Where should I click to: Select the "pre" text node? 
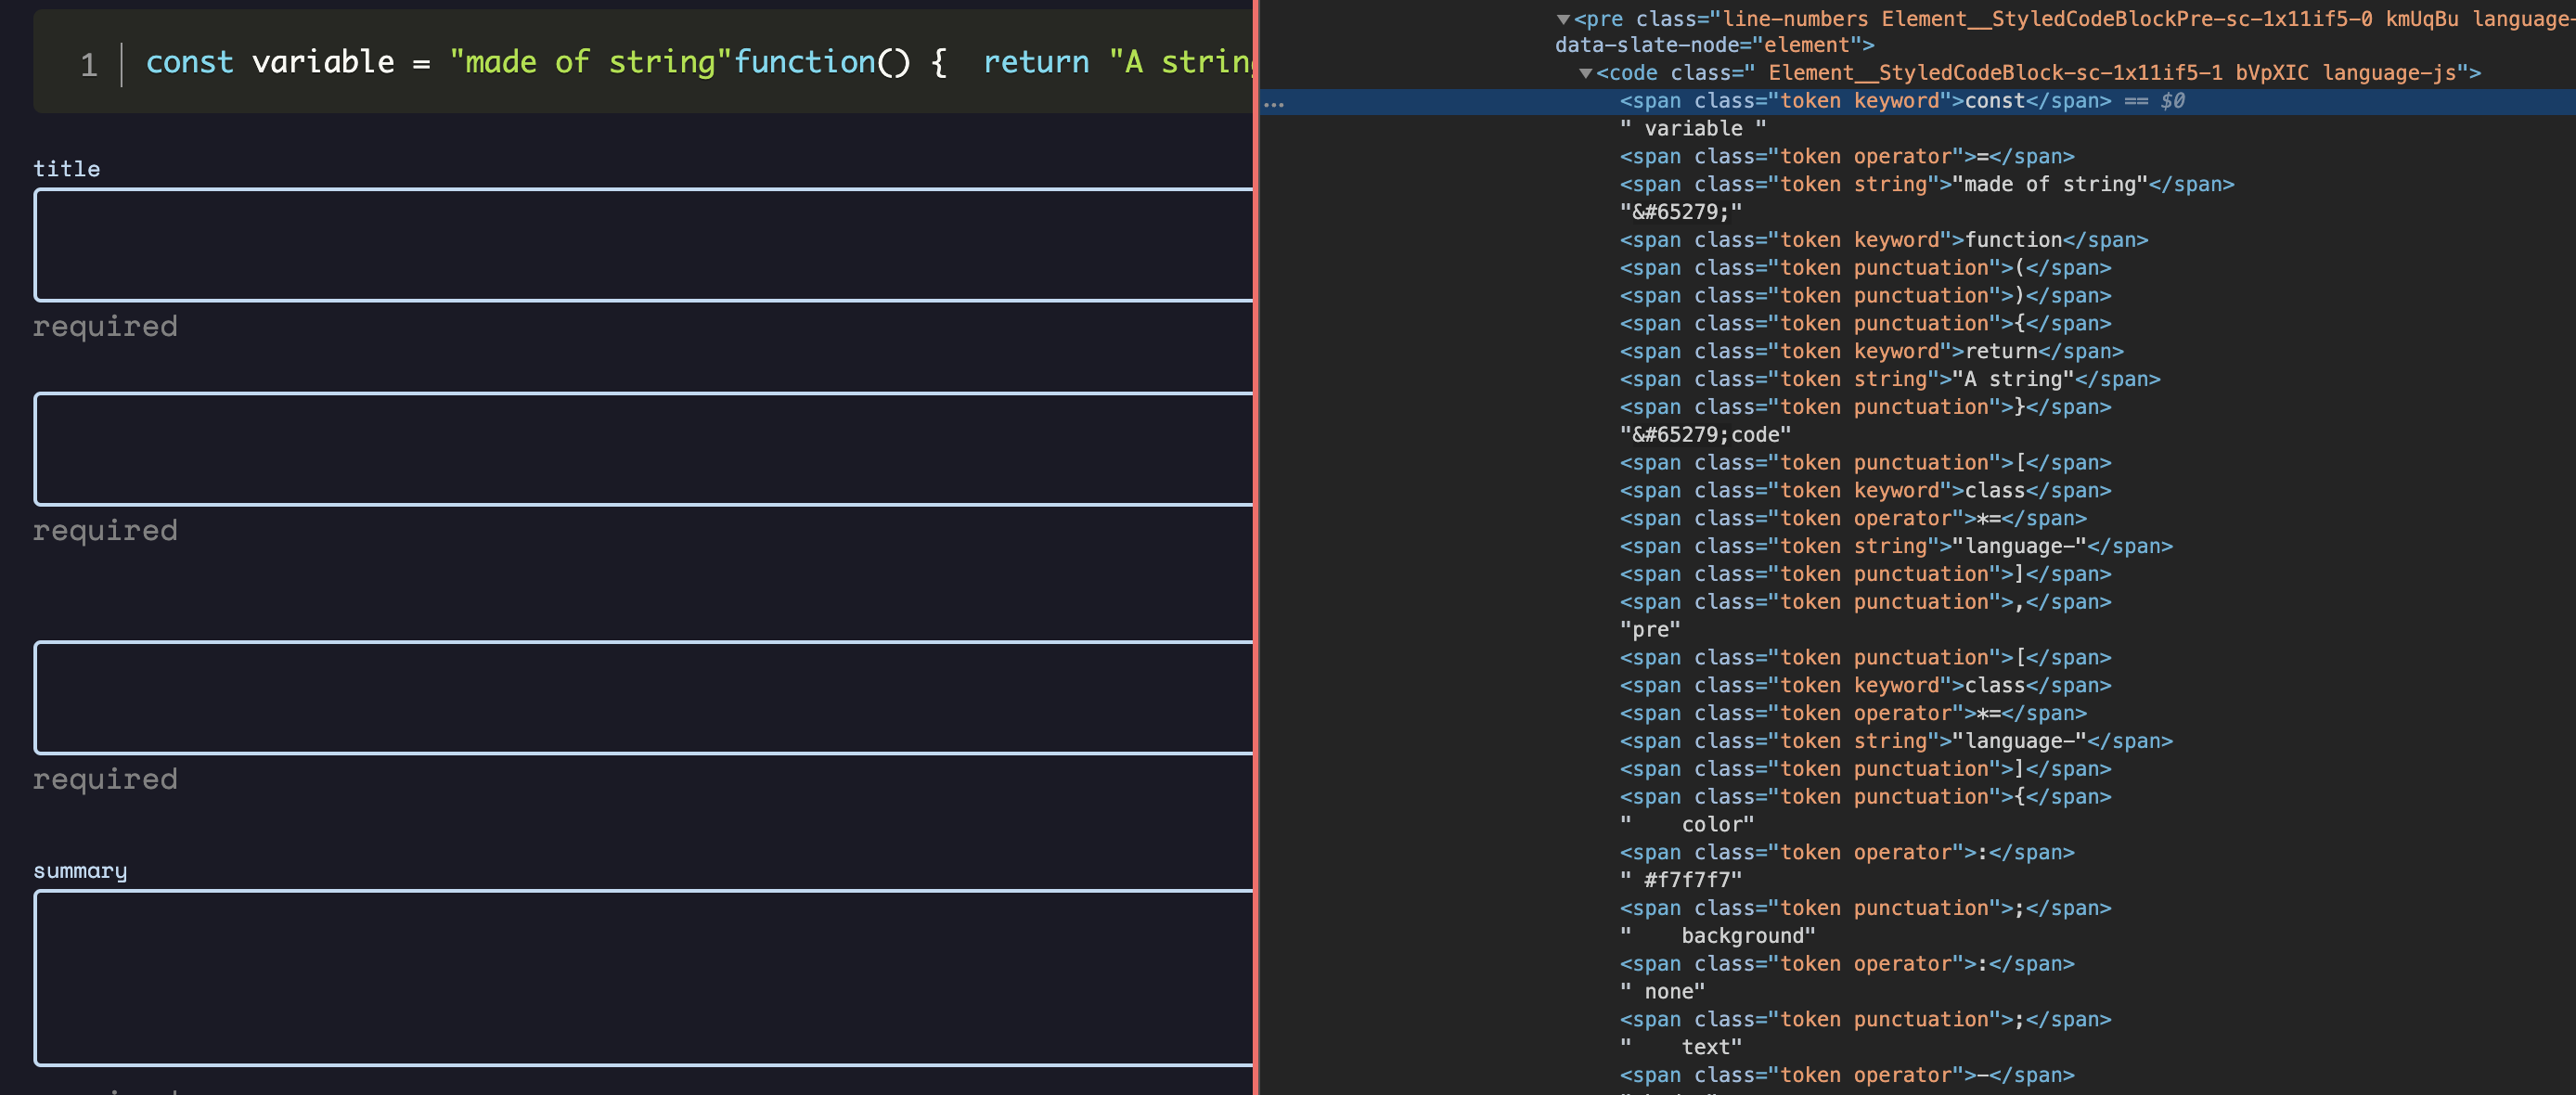[1650, 630]
